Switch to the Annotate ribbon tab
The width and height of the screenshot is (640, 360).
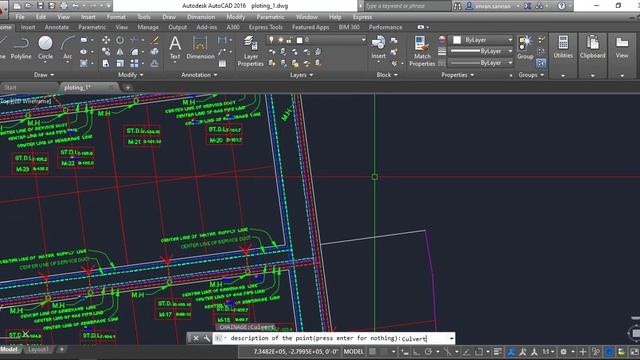pyautogui.click(x=57, y=27)
